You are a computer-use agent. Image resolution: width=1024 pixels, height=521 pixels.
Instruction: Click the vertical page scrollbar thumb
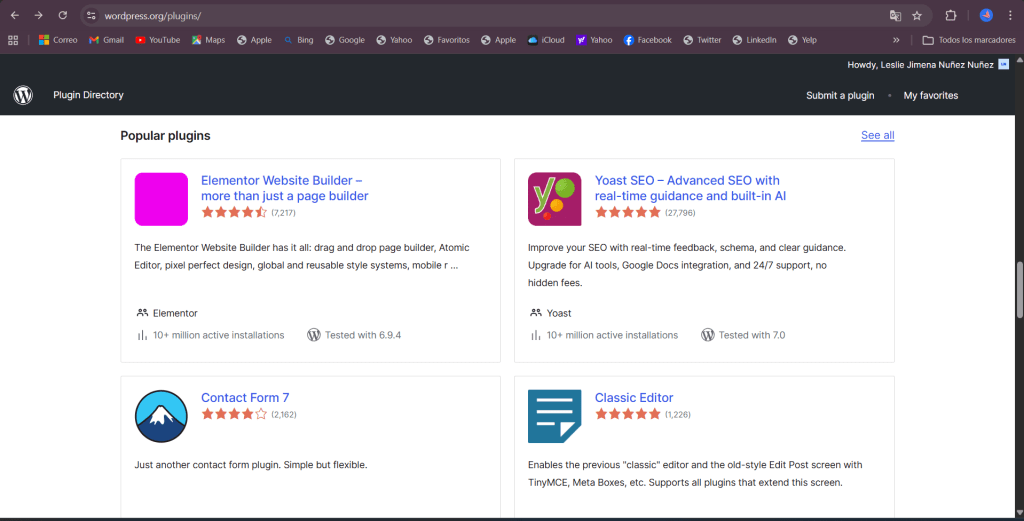click(1019, 290)
